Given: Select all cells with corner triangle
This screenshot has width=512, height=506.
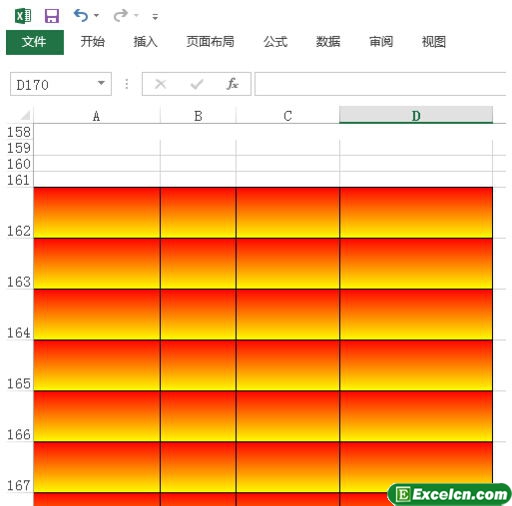Looking at the screenshot, I should [25, 116].
